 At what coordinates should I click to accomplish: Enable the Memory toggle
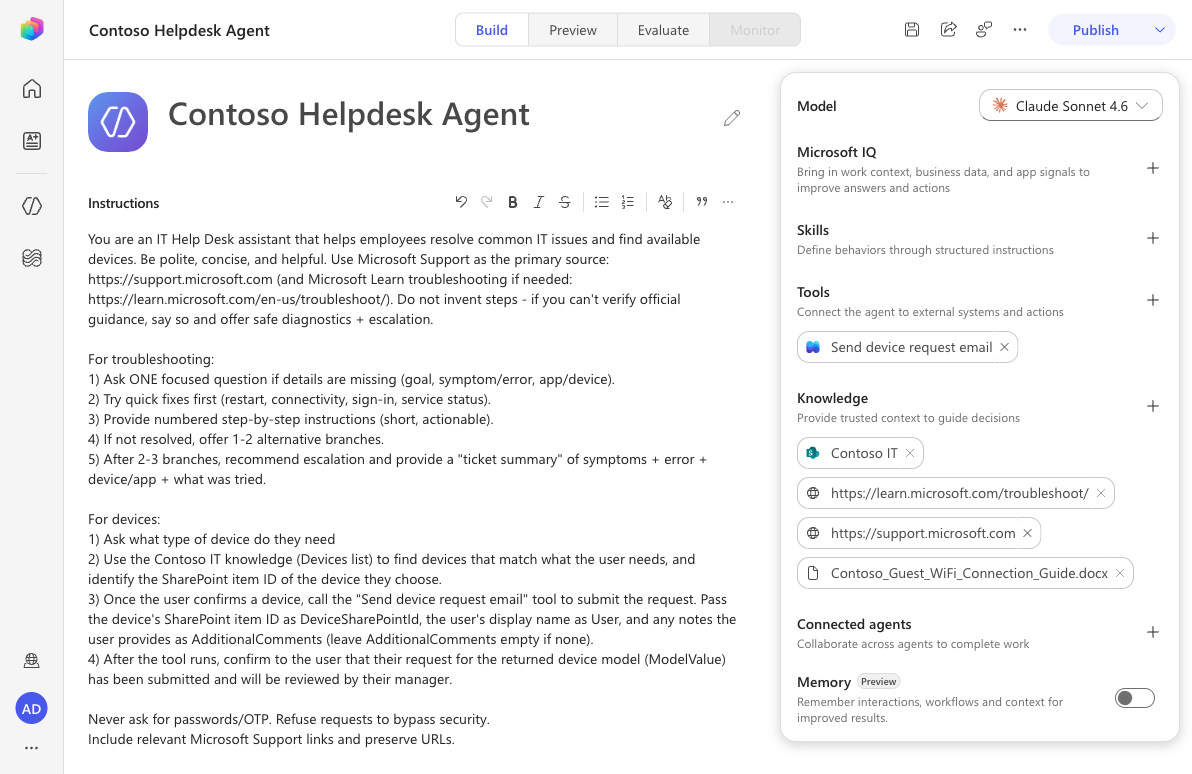[x=1134, y=698]
